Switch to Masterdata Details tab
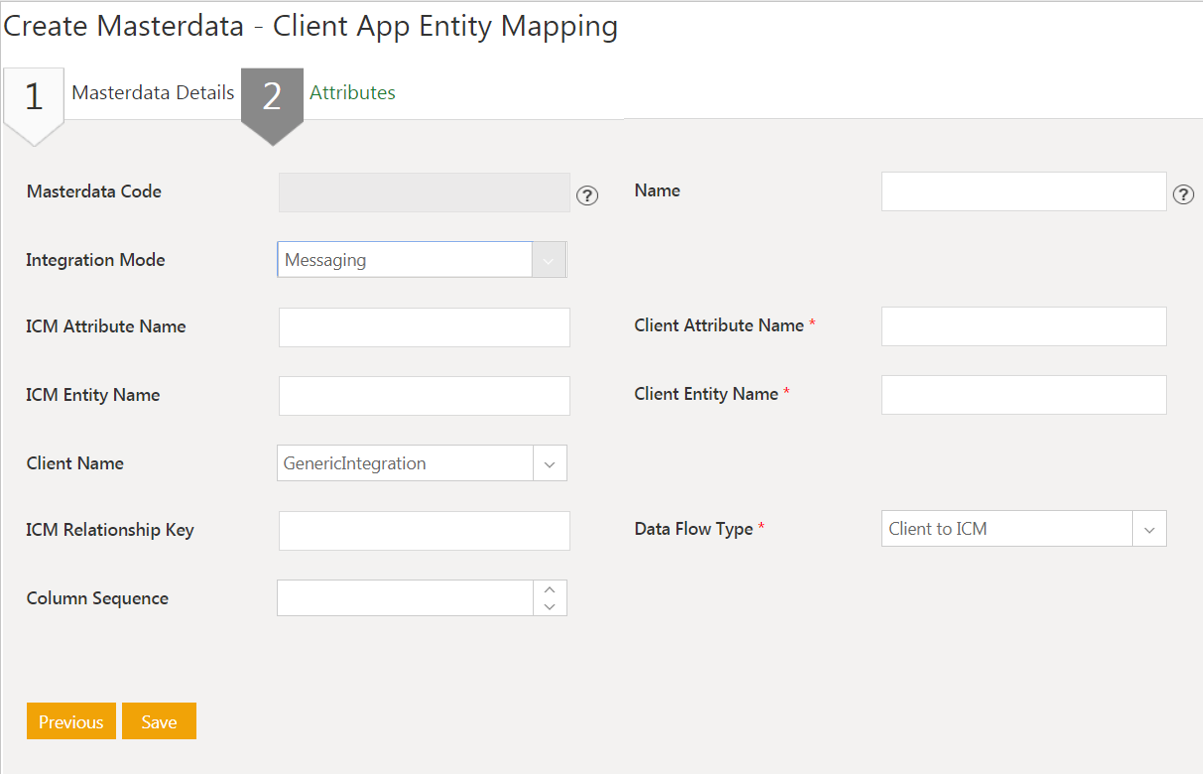This screenshot has height=774, width=1203. point(153,93)
